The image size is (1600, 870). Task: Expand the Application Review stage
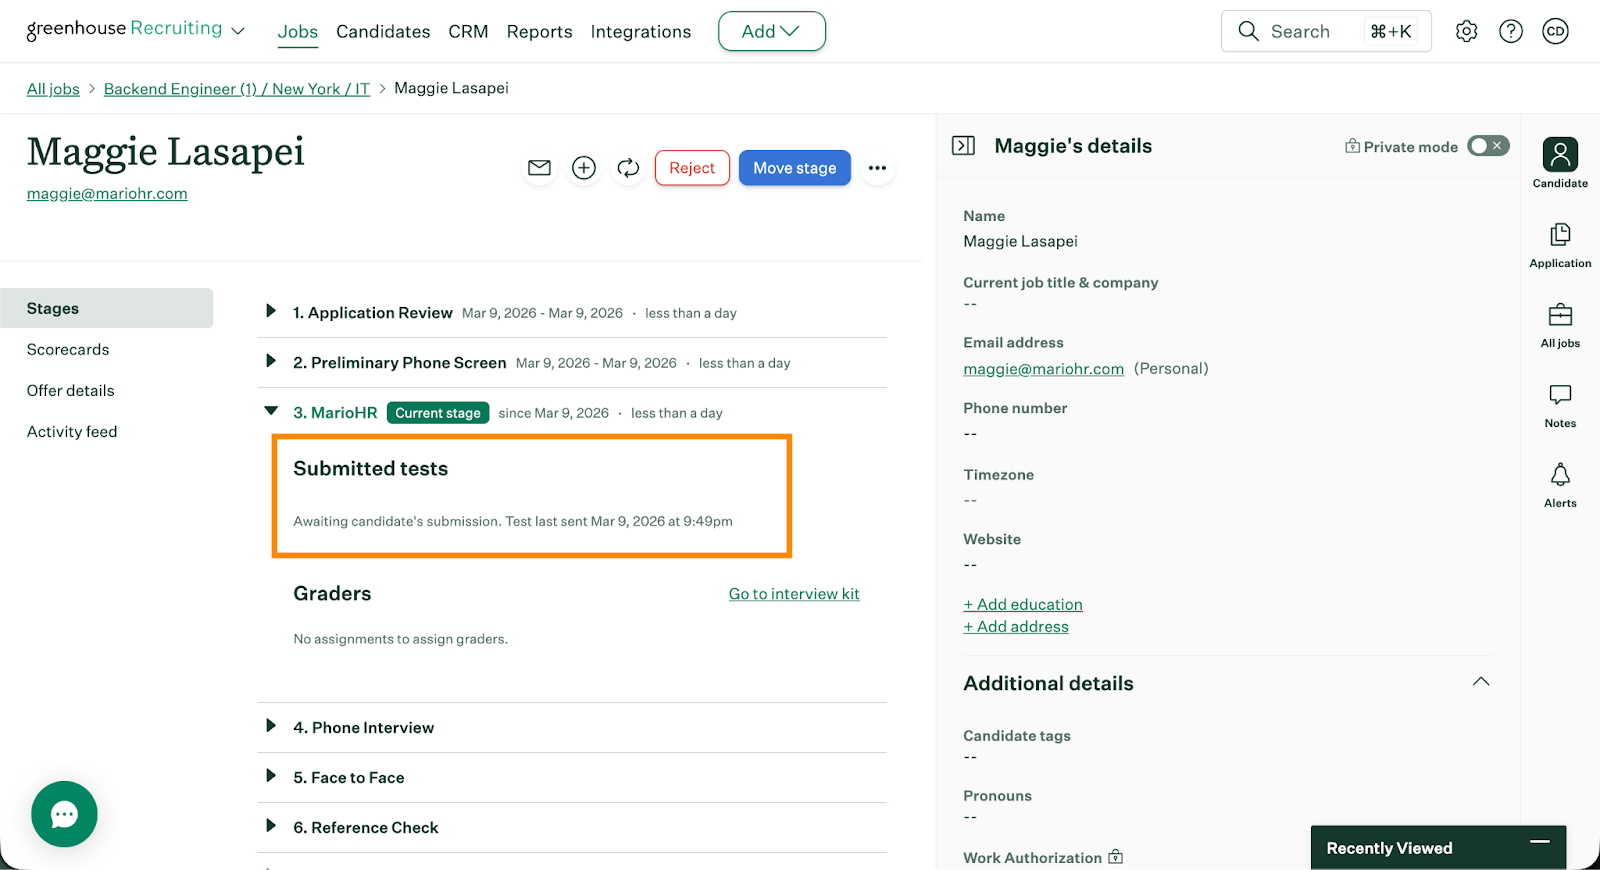click(270, 312)
